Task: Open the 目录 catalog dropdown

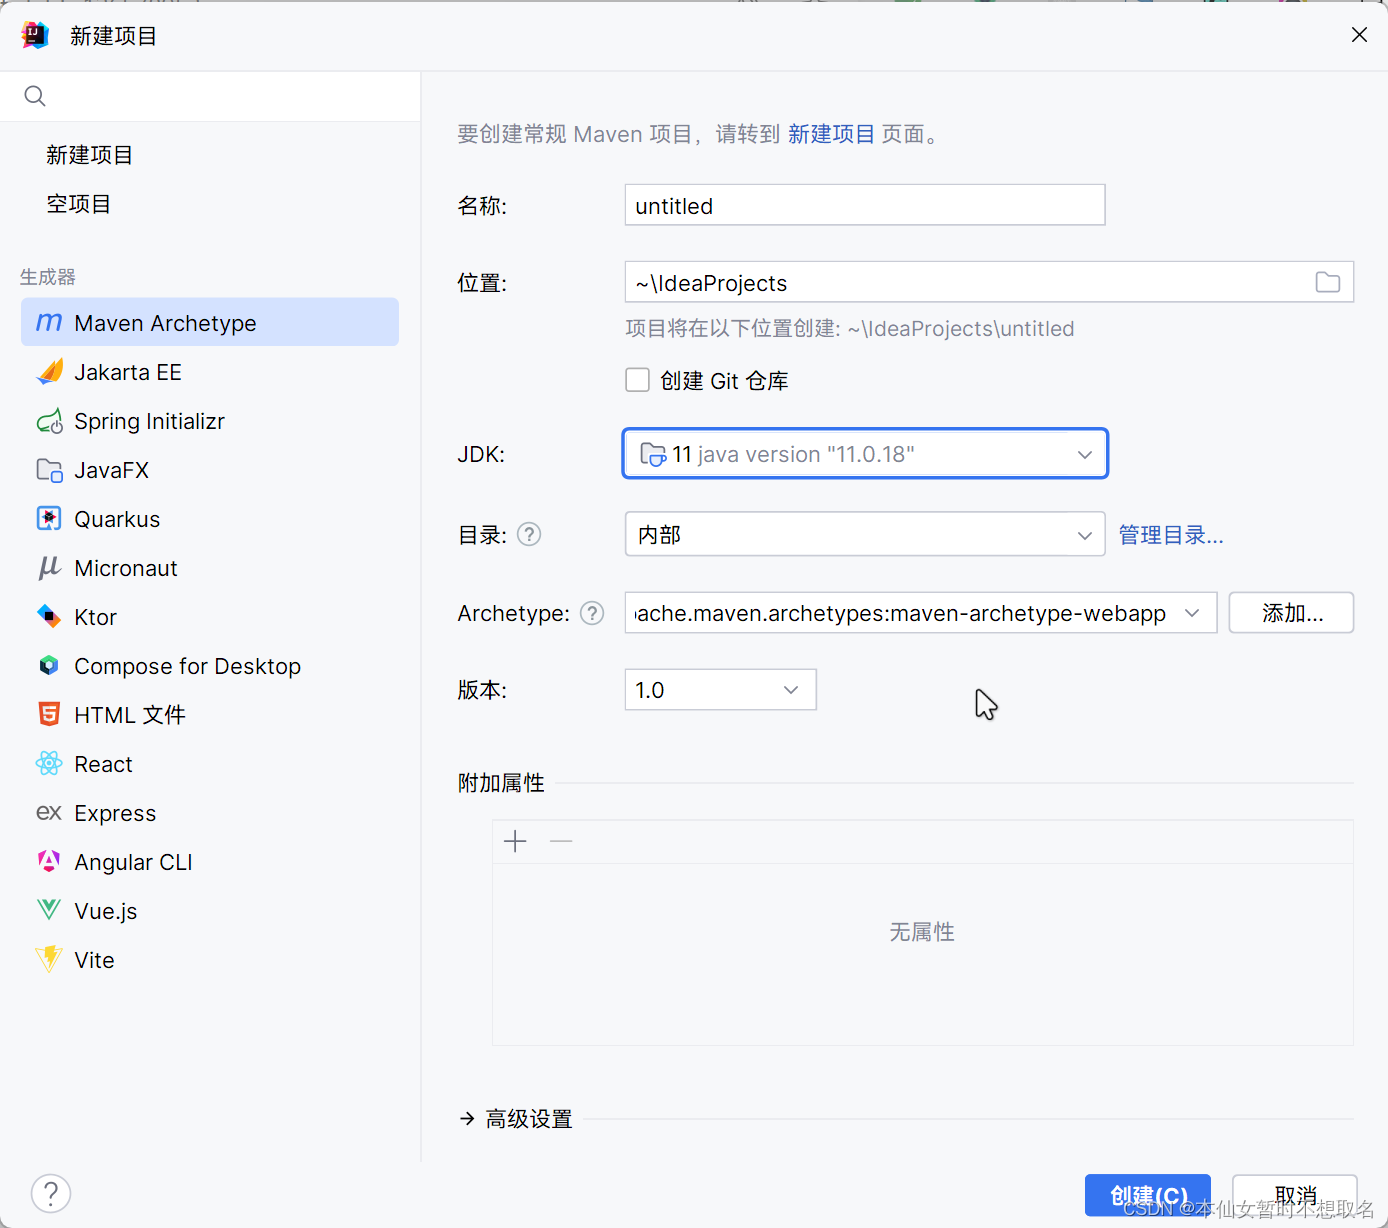Action: (x=865, y=535)
